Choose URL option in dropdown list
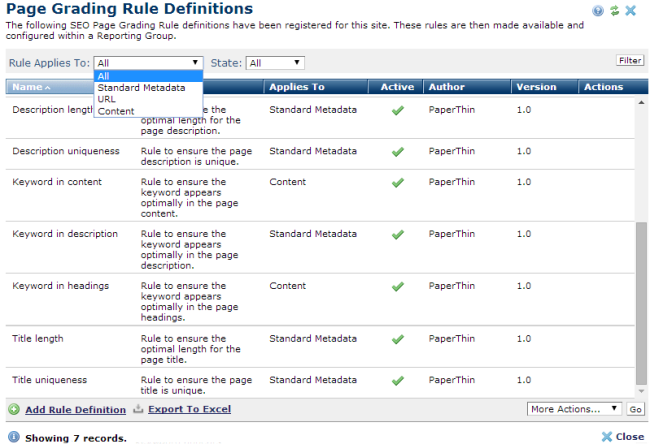The height and width of the screenshot is (444, 650). (107, 99)
